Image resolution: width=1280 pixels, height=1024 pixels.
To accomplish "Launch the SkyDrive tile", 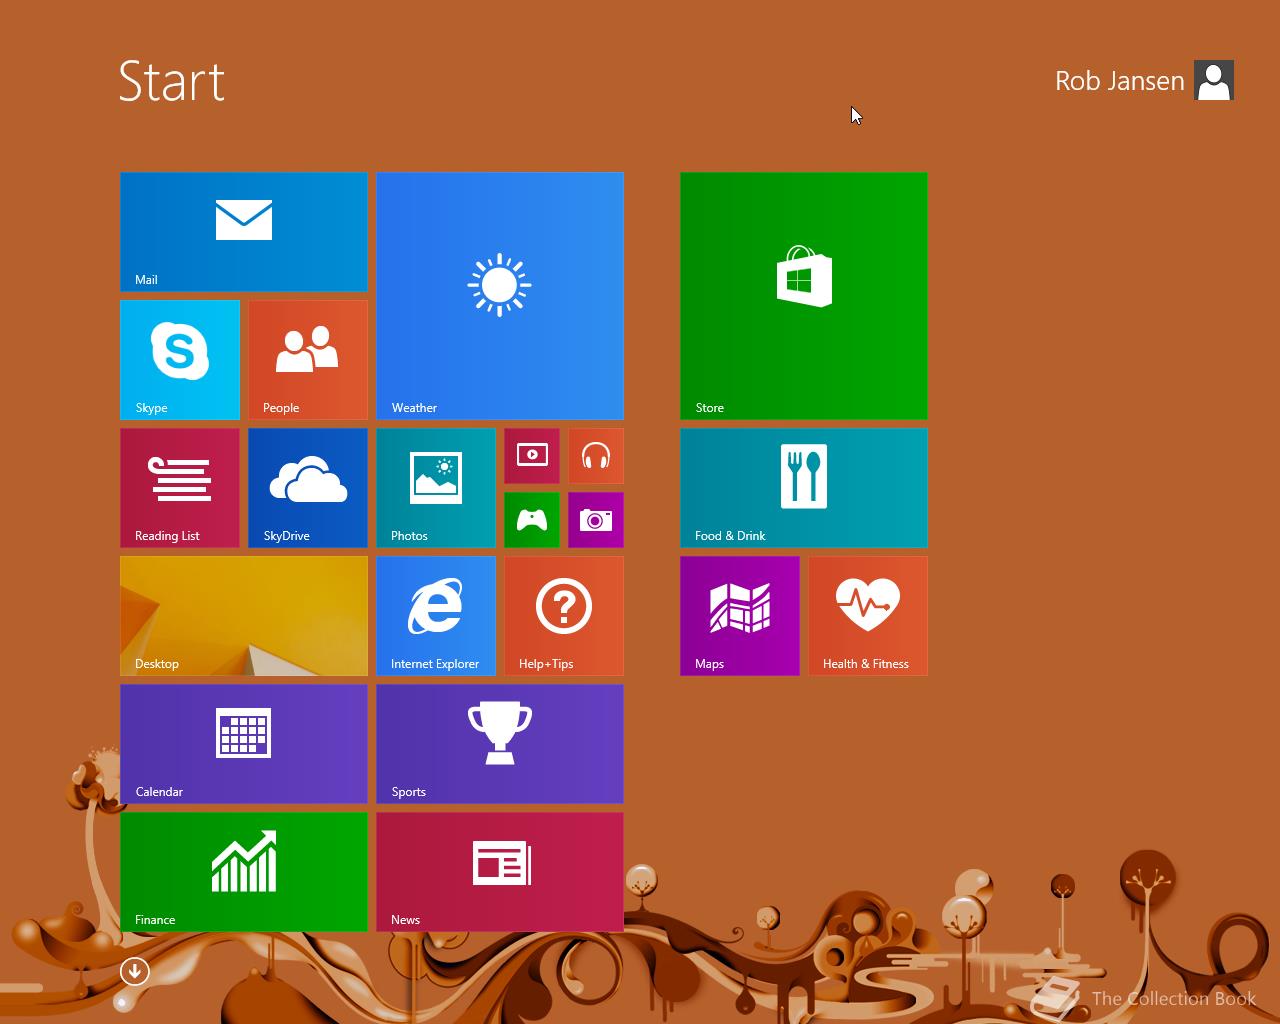I will click(x=308, y=488).
